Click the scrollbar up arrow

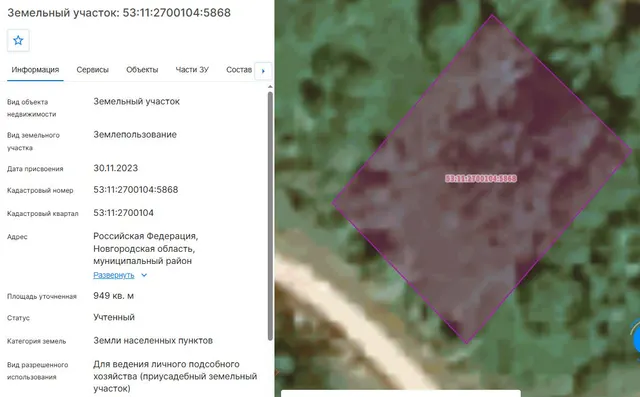270,87
